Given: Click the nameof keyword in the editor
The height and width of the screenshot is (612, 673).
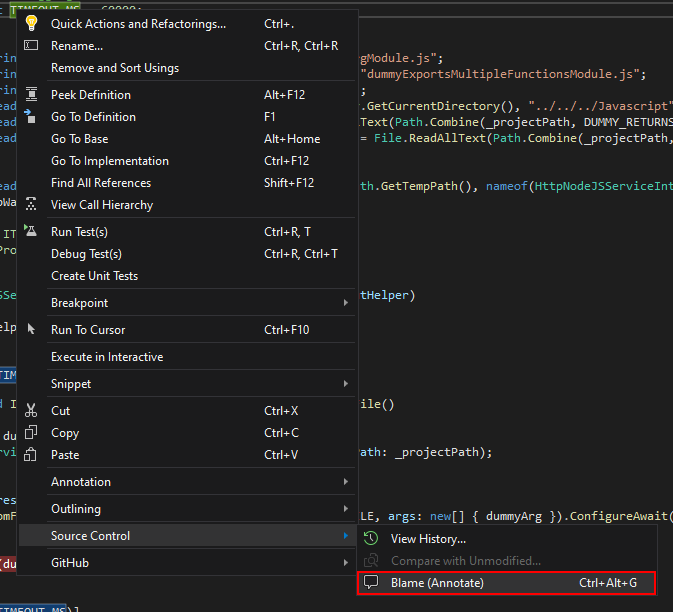Looking at the screenshot, I should (x=506, y=186).
